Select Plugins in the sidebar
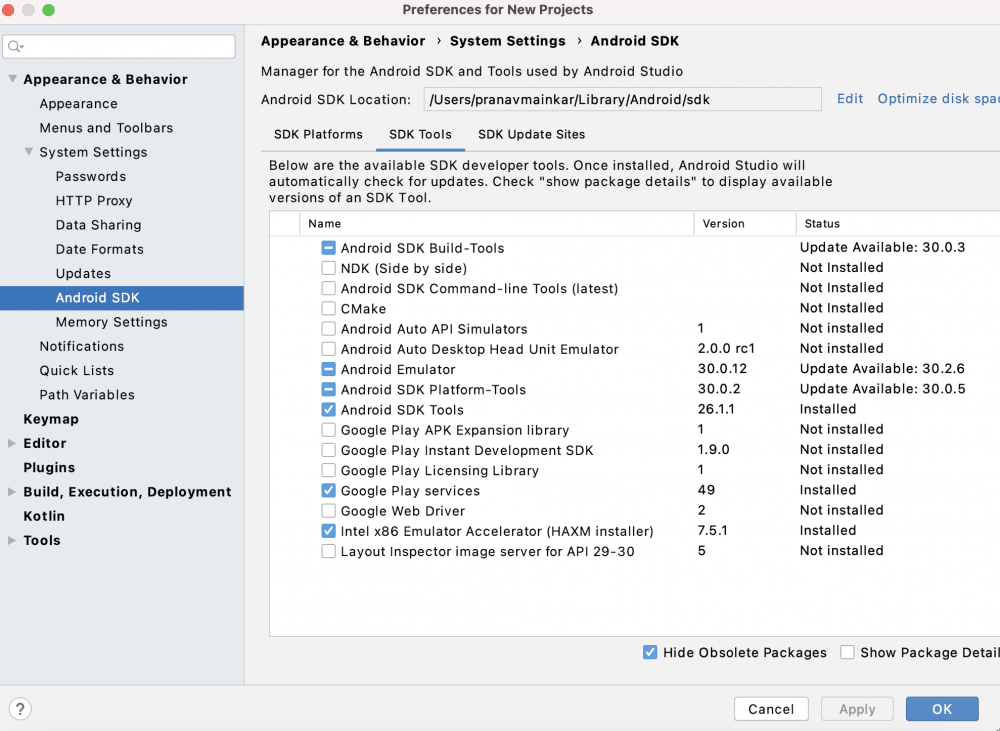1000x731 pixels. pos(49,468)
